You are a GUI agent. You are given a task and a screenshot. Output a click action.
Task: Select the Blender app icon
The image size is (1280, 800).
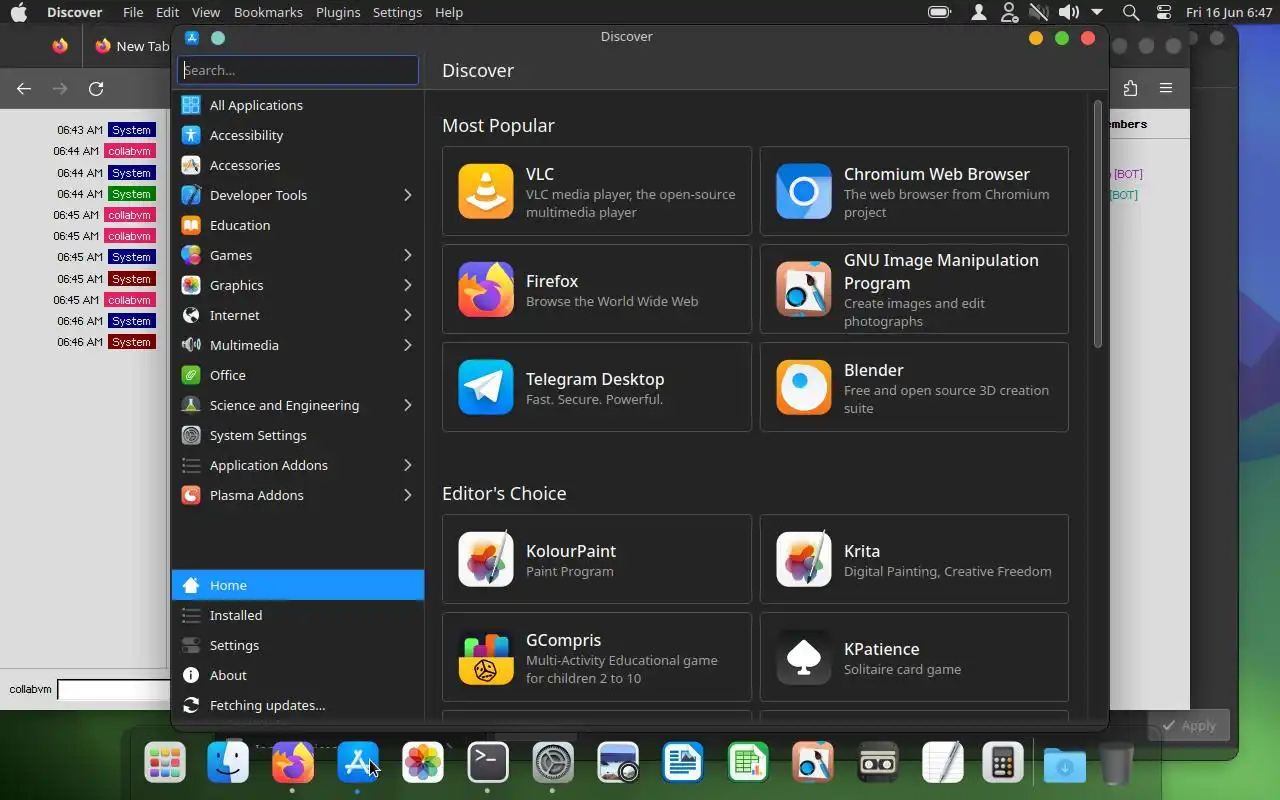point(804,387)
